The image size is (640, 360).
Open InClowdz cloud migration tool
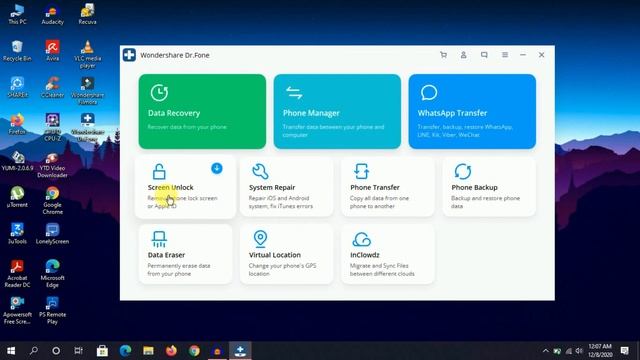388,254
